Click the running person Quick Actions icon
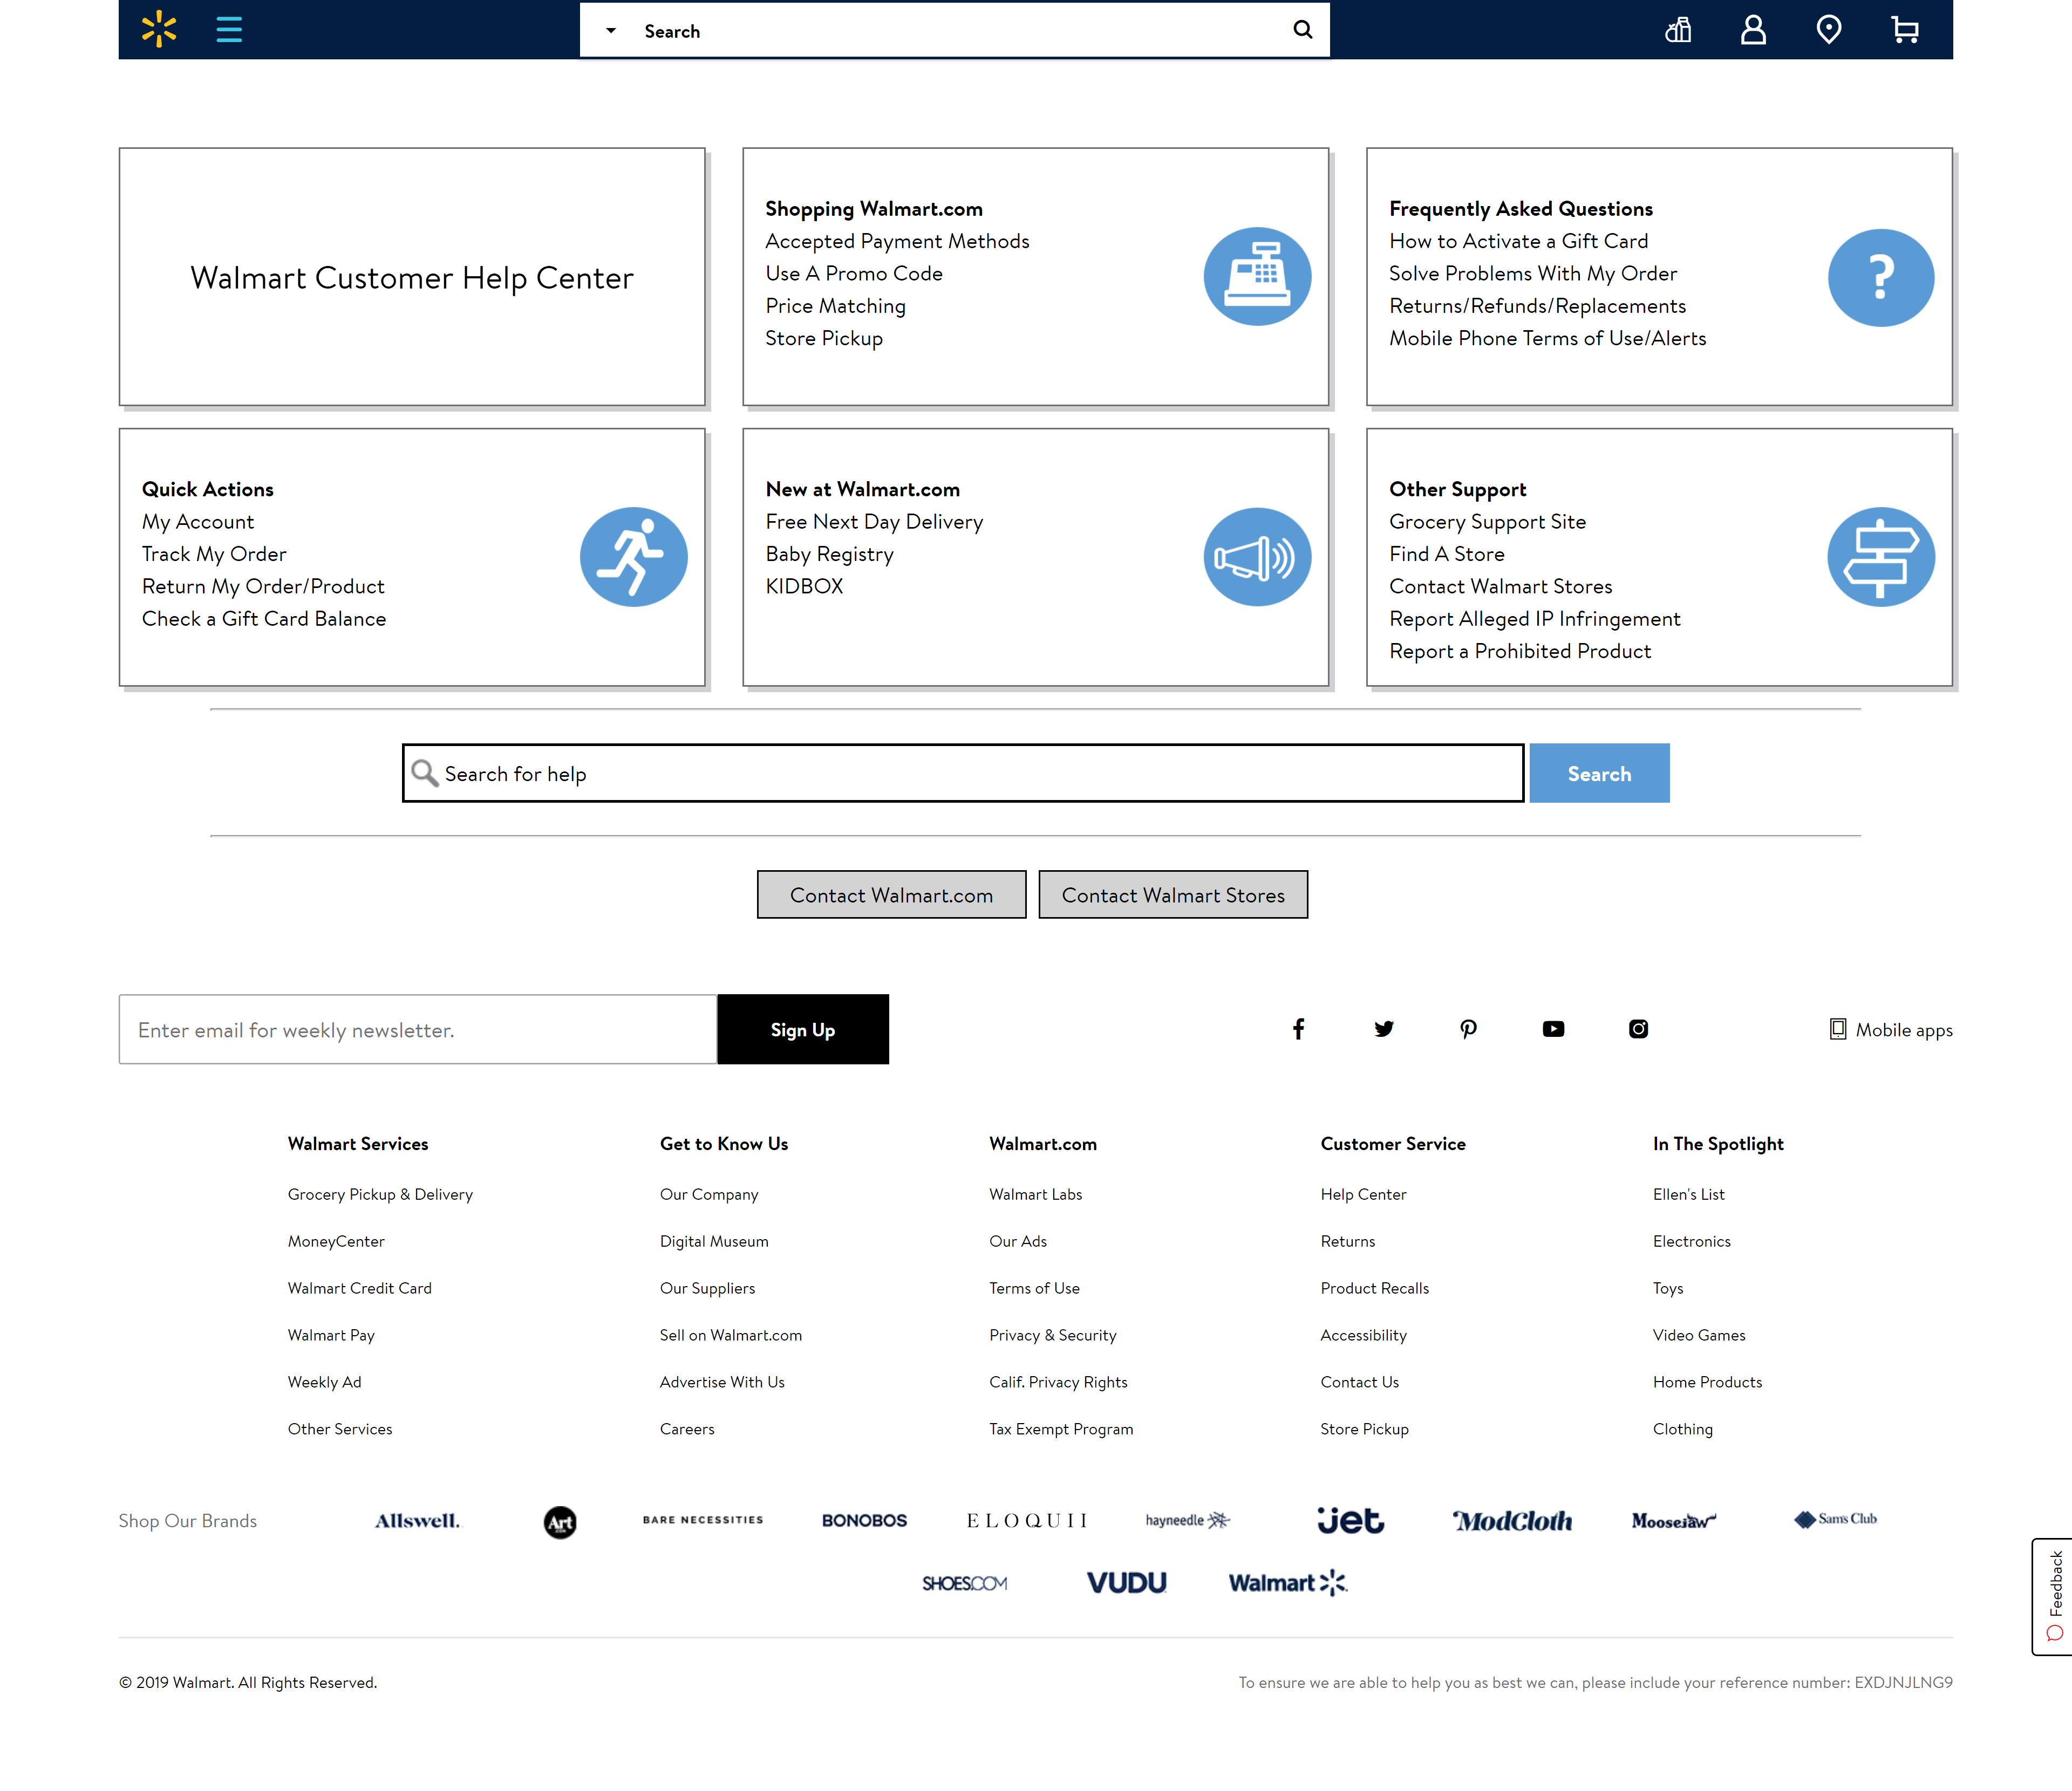The image size is (2072, 1791). (x=633, y=557)
